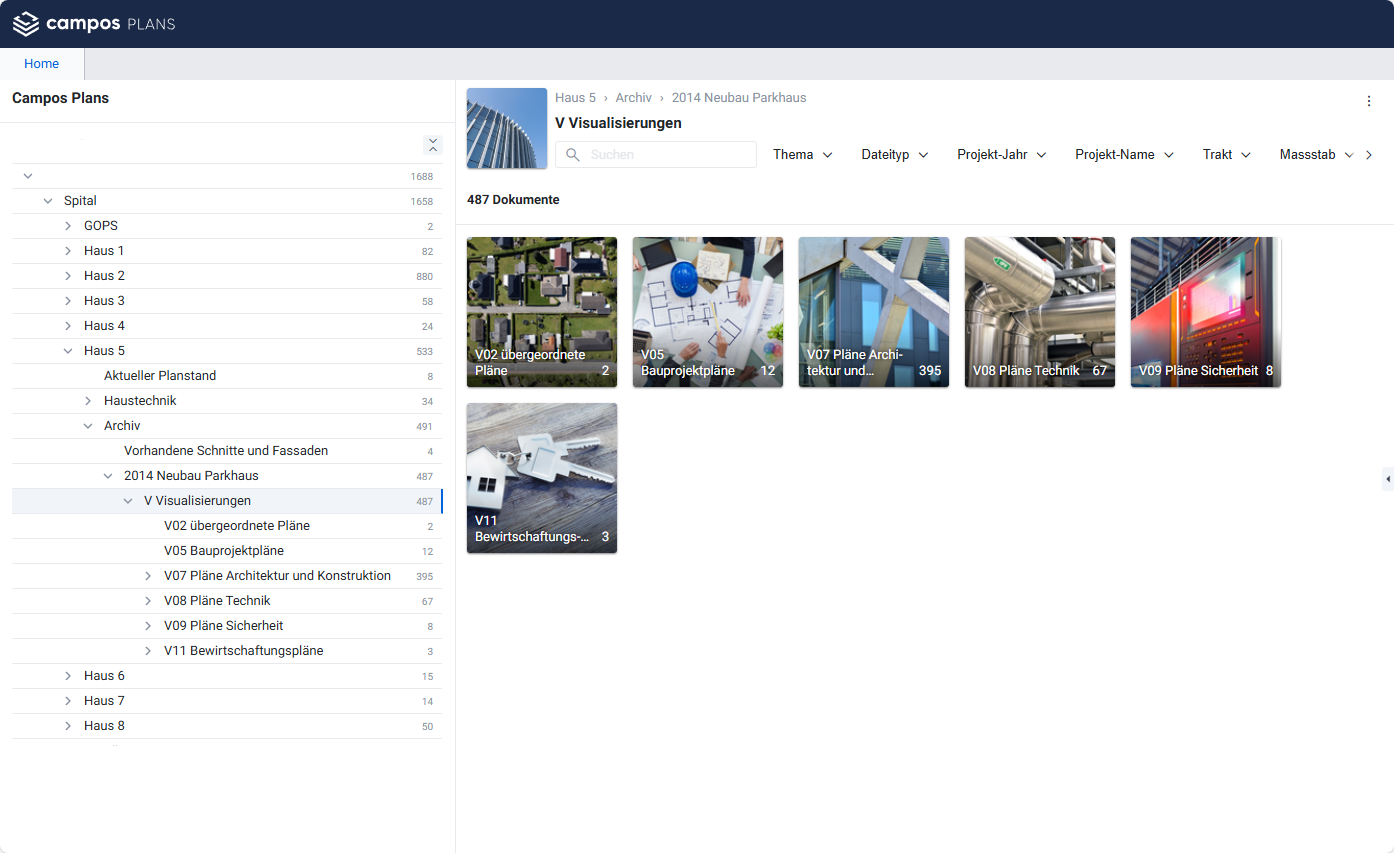Click the building image beside breadcrumb

pos(507,128)
